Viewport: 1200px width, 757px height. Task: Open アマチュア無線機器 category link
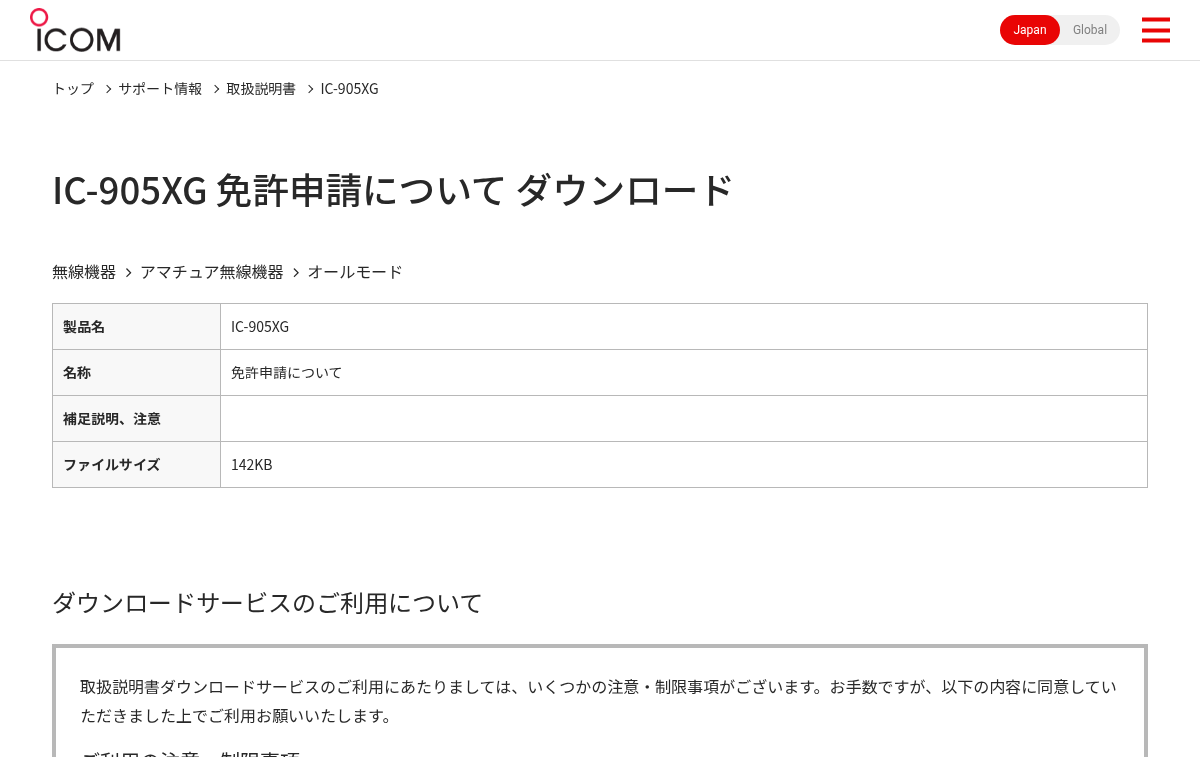coord(212,272)
